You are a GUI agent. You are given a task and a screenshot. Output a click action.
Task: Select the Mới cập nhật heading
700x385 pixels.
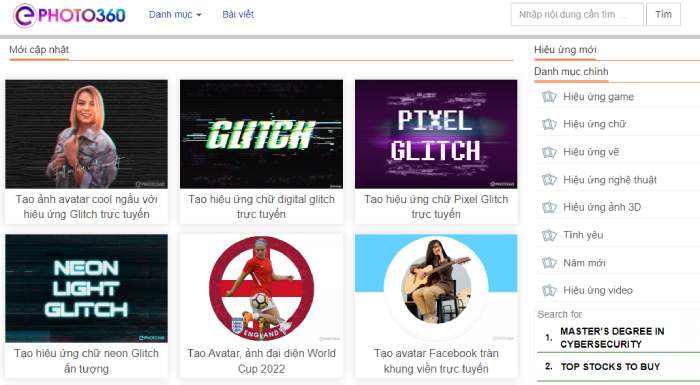coord(39,50)
